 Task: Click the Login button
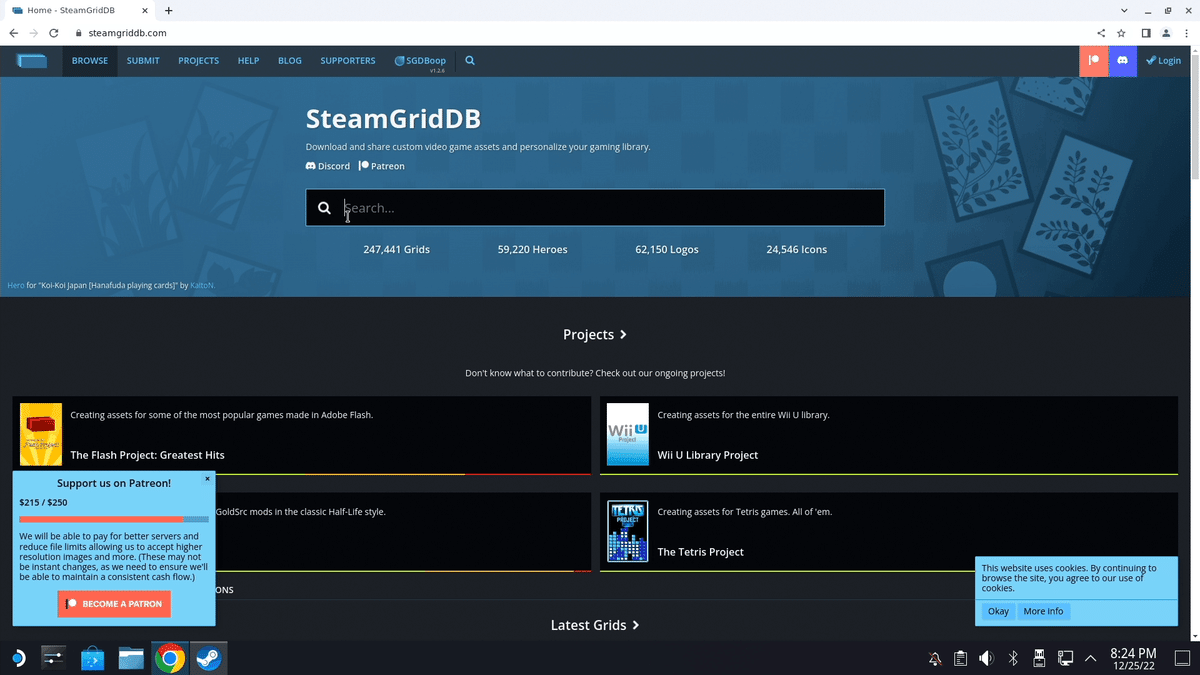point(1163,61)
